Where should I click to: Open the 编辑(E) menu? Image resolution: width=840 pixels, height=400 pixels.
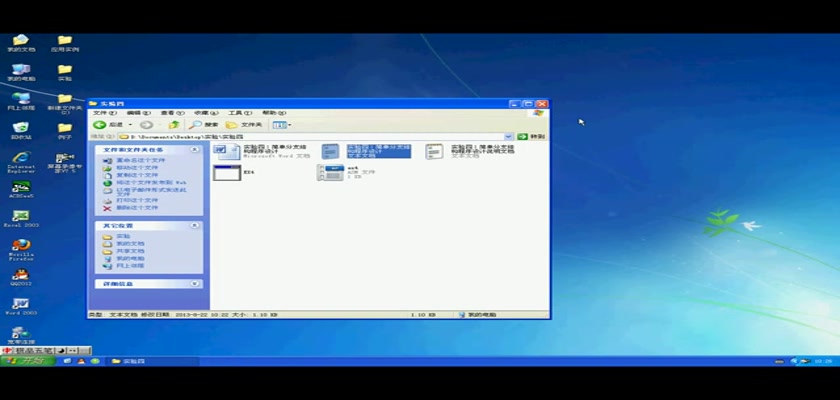pos(138,113)
